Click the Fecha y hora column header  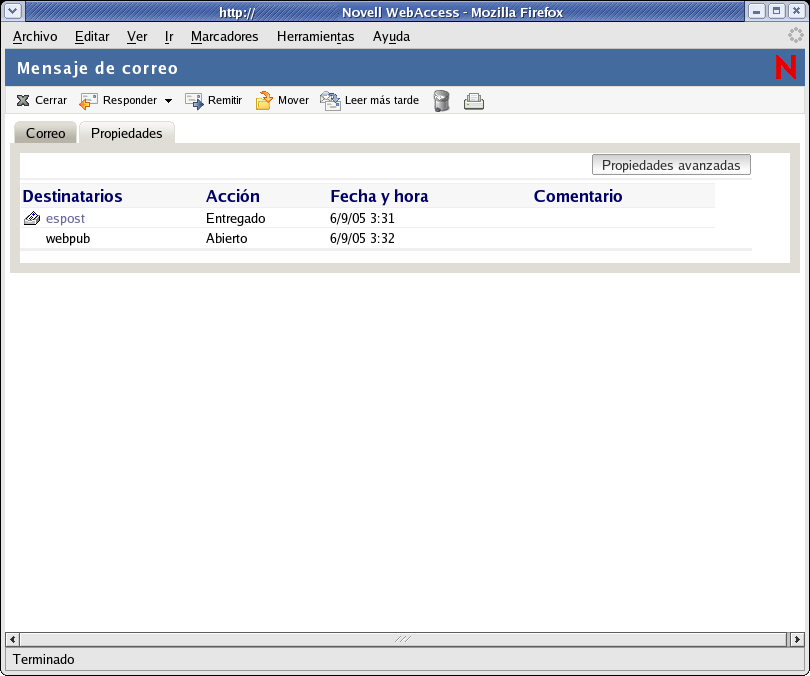pos(379,196)
